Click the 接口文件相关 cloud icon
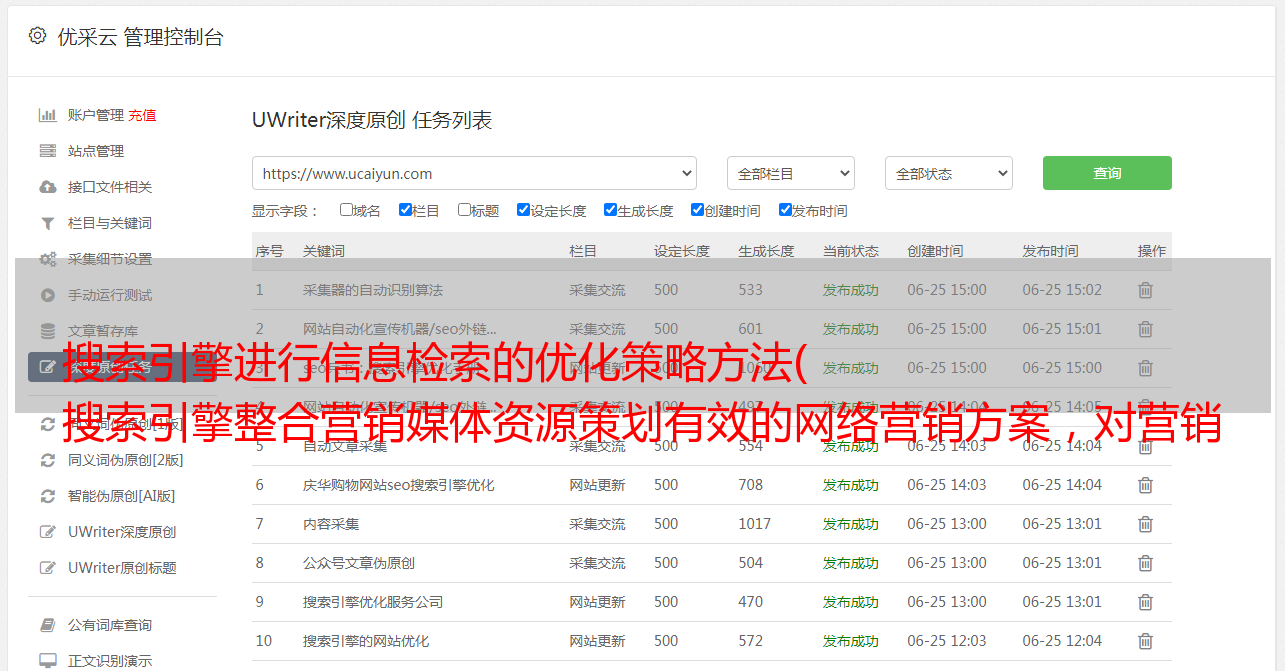Viewport: 1285px width, 671px height. (x=47, y=187)
